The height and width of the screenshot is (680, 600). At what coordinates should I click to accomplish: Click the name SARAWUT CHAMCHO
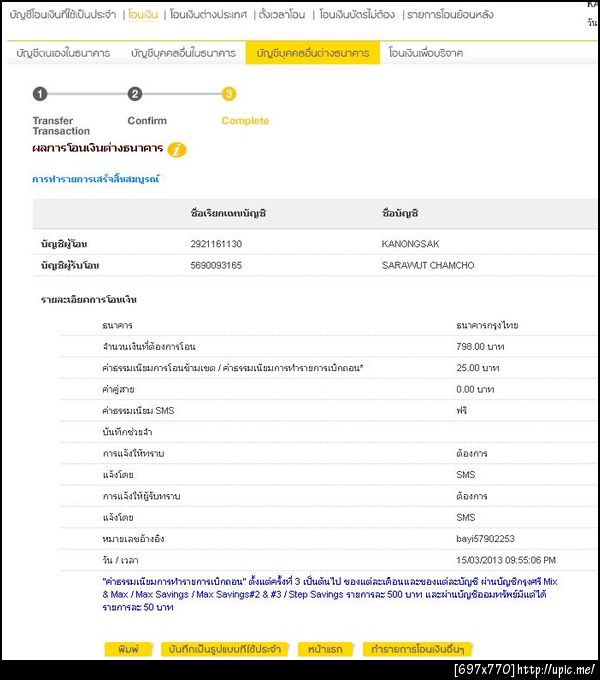click(x=428, y=265)
